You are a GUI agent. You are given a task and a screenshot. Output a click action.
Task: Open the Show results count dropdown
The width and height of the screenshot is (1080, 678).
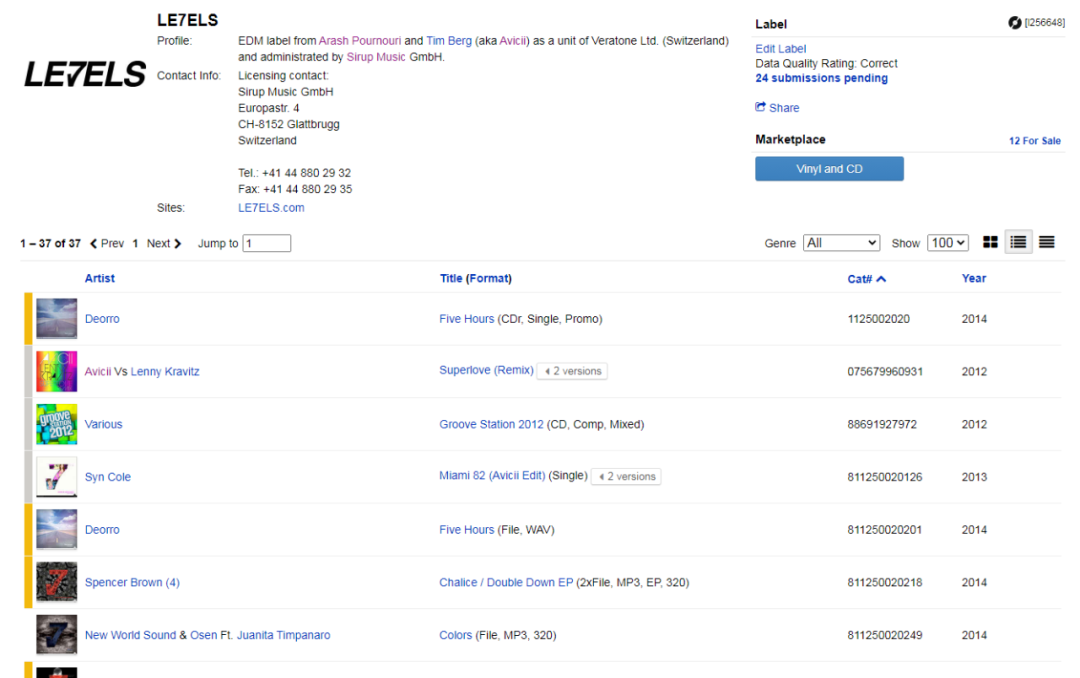click(x=948, y=243)
